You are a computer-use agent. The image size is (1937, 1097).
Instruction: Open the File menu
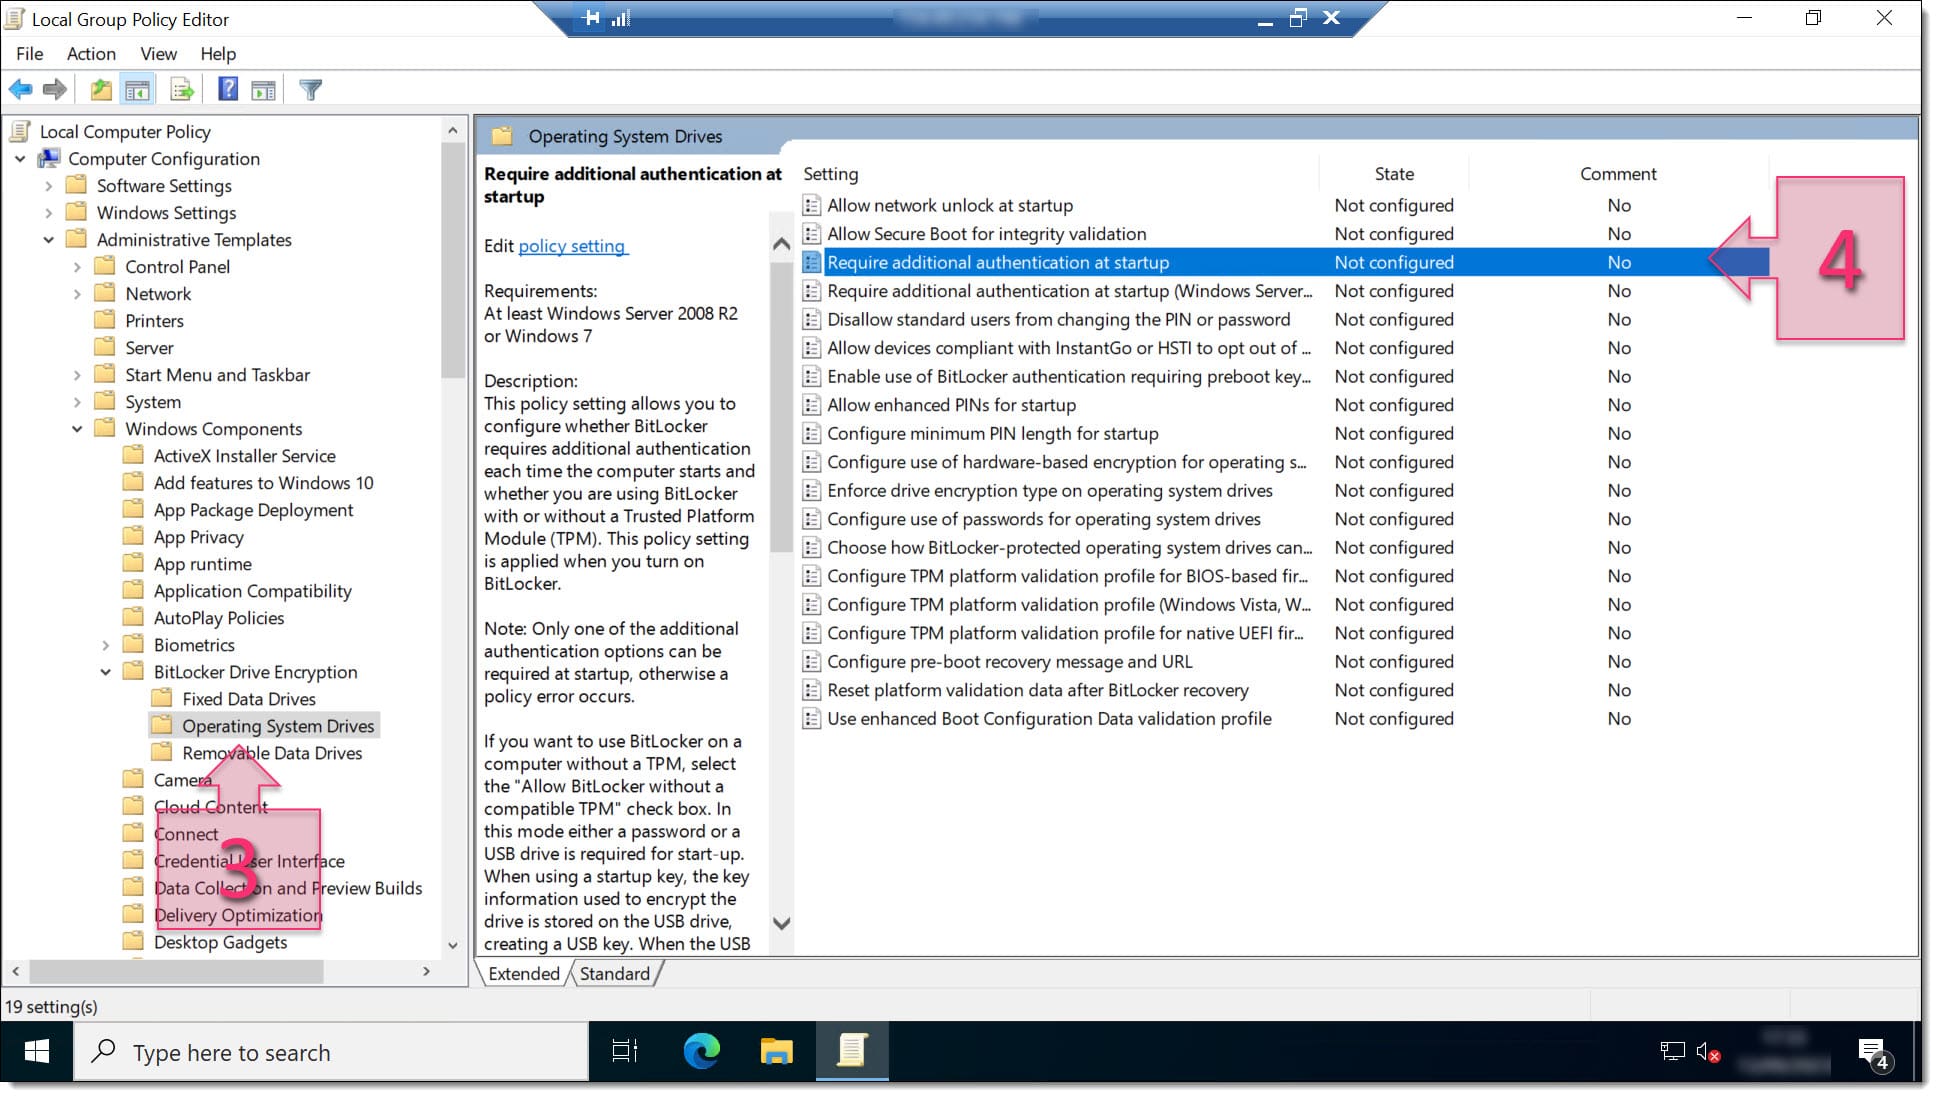click(28, 53)
